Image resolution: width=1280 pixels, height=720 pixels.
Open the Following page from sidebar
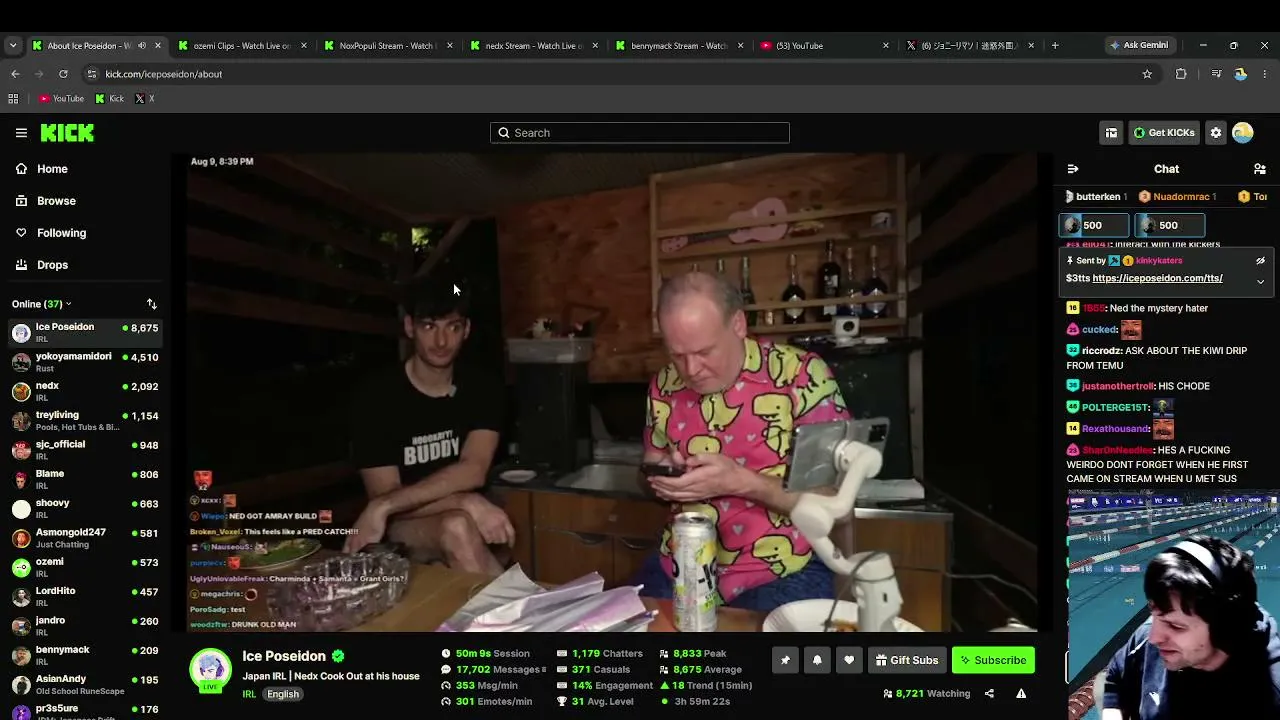tap(61, 233)
